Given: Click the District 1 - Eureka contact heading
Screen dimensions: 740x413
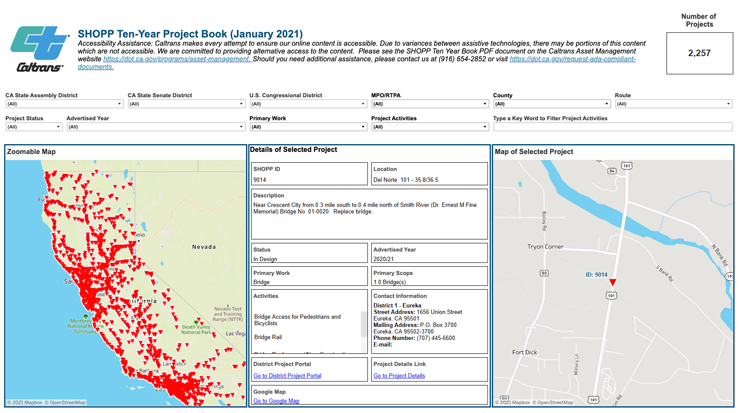Looking at the screenshot, I should click(x=397, y=305).
